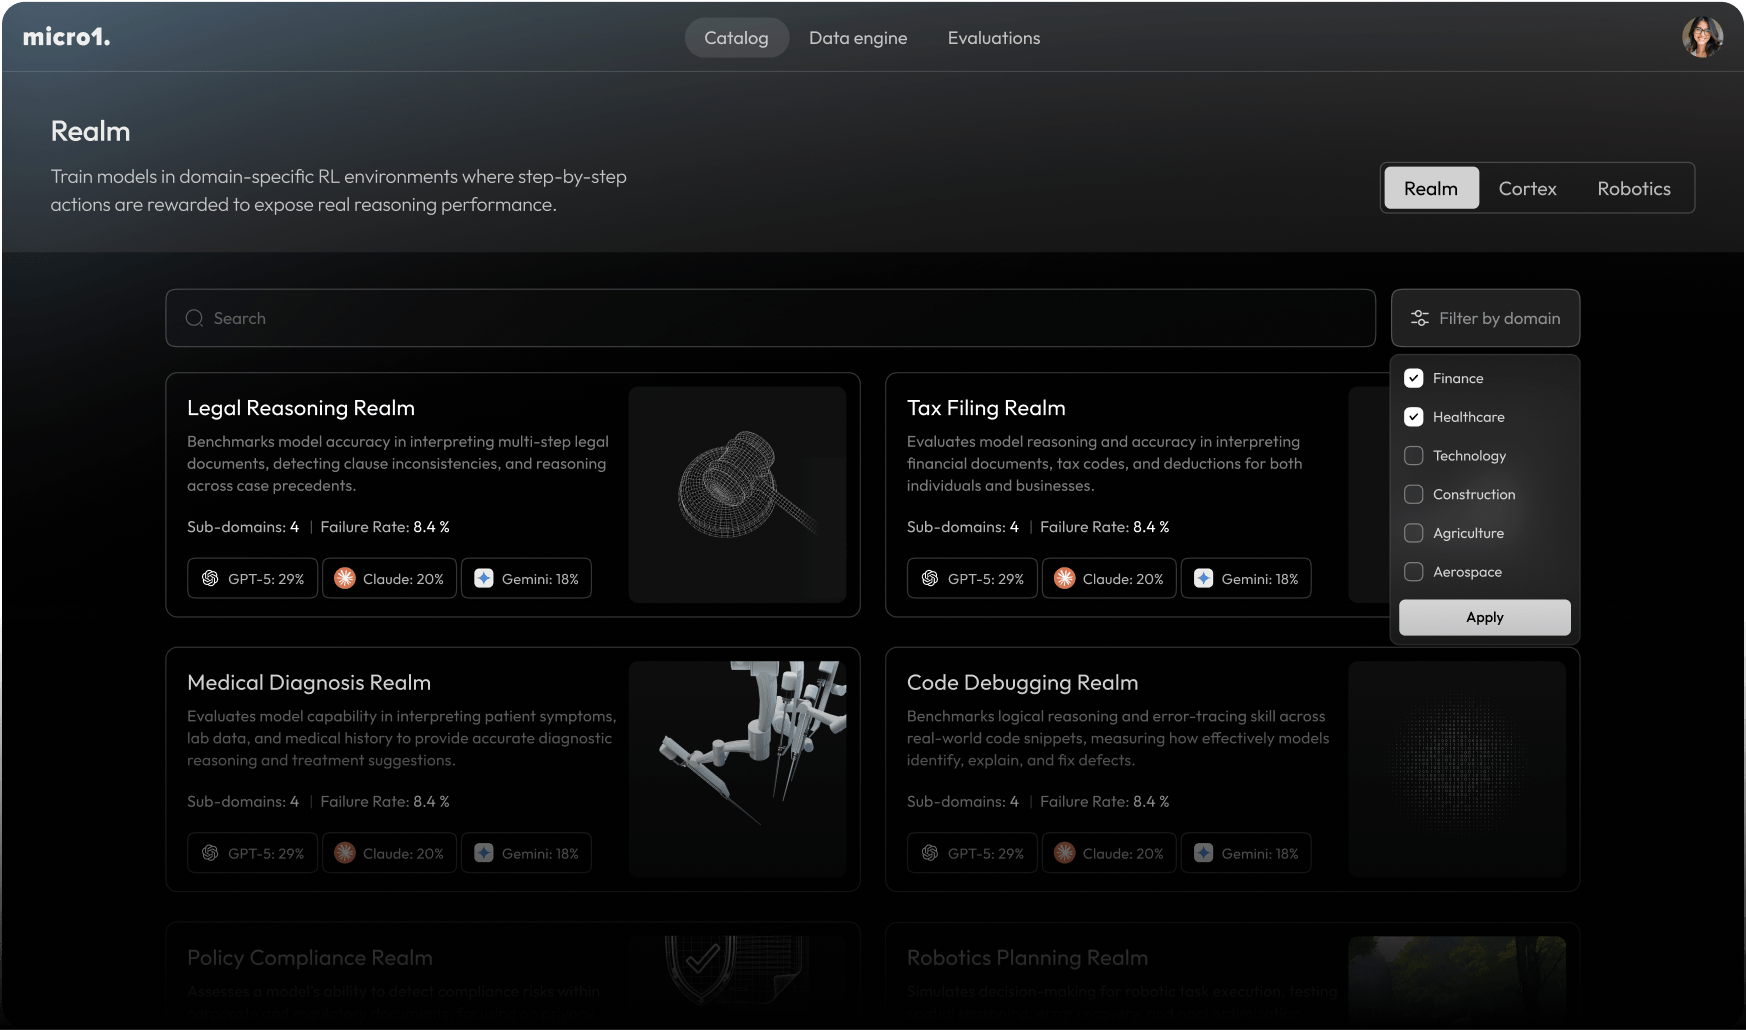Switch to the Evaluations tab
This screenshot has height=1030, width=1746.
(994, 38)
